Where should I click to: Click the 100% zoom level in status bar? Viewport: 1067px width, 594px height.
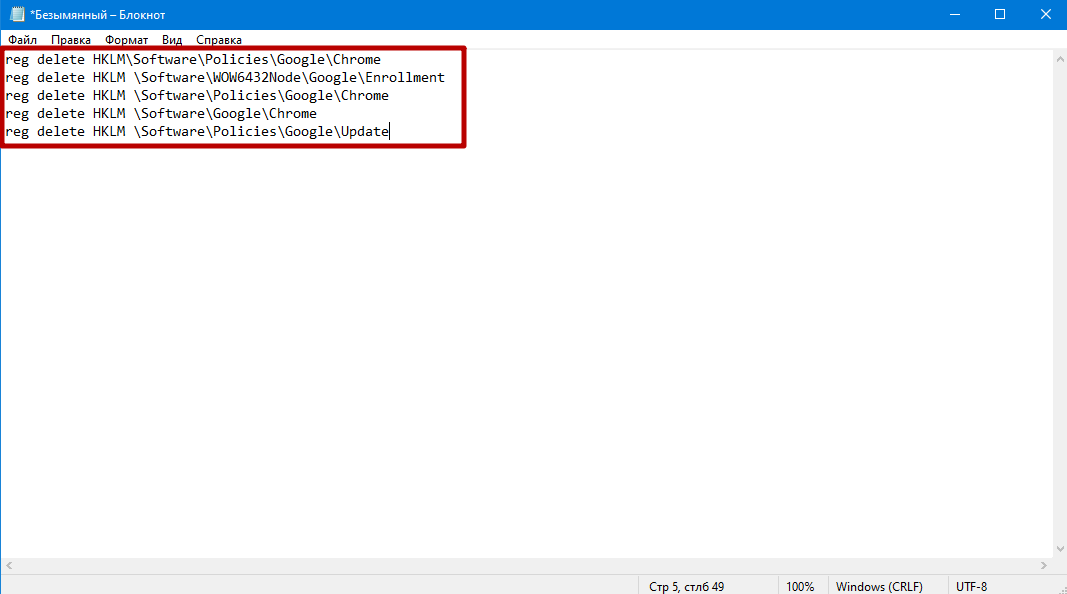click(799, 586)
